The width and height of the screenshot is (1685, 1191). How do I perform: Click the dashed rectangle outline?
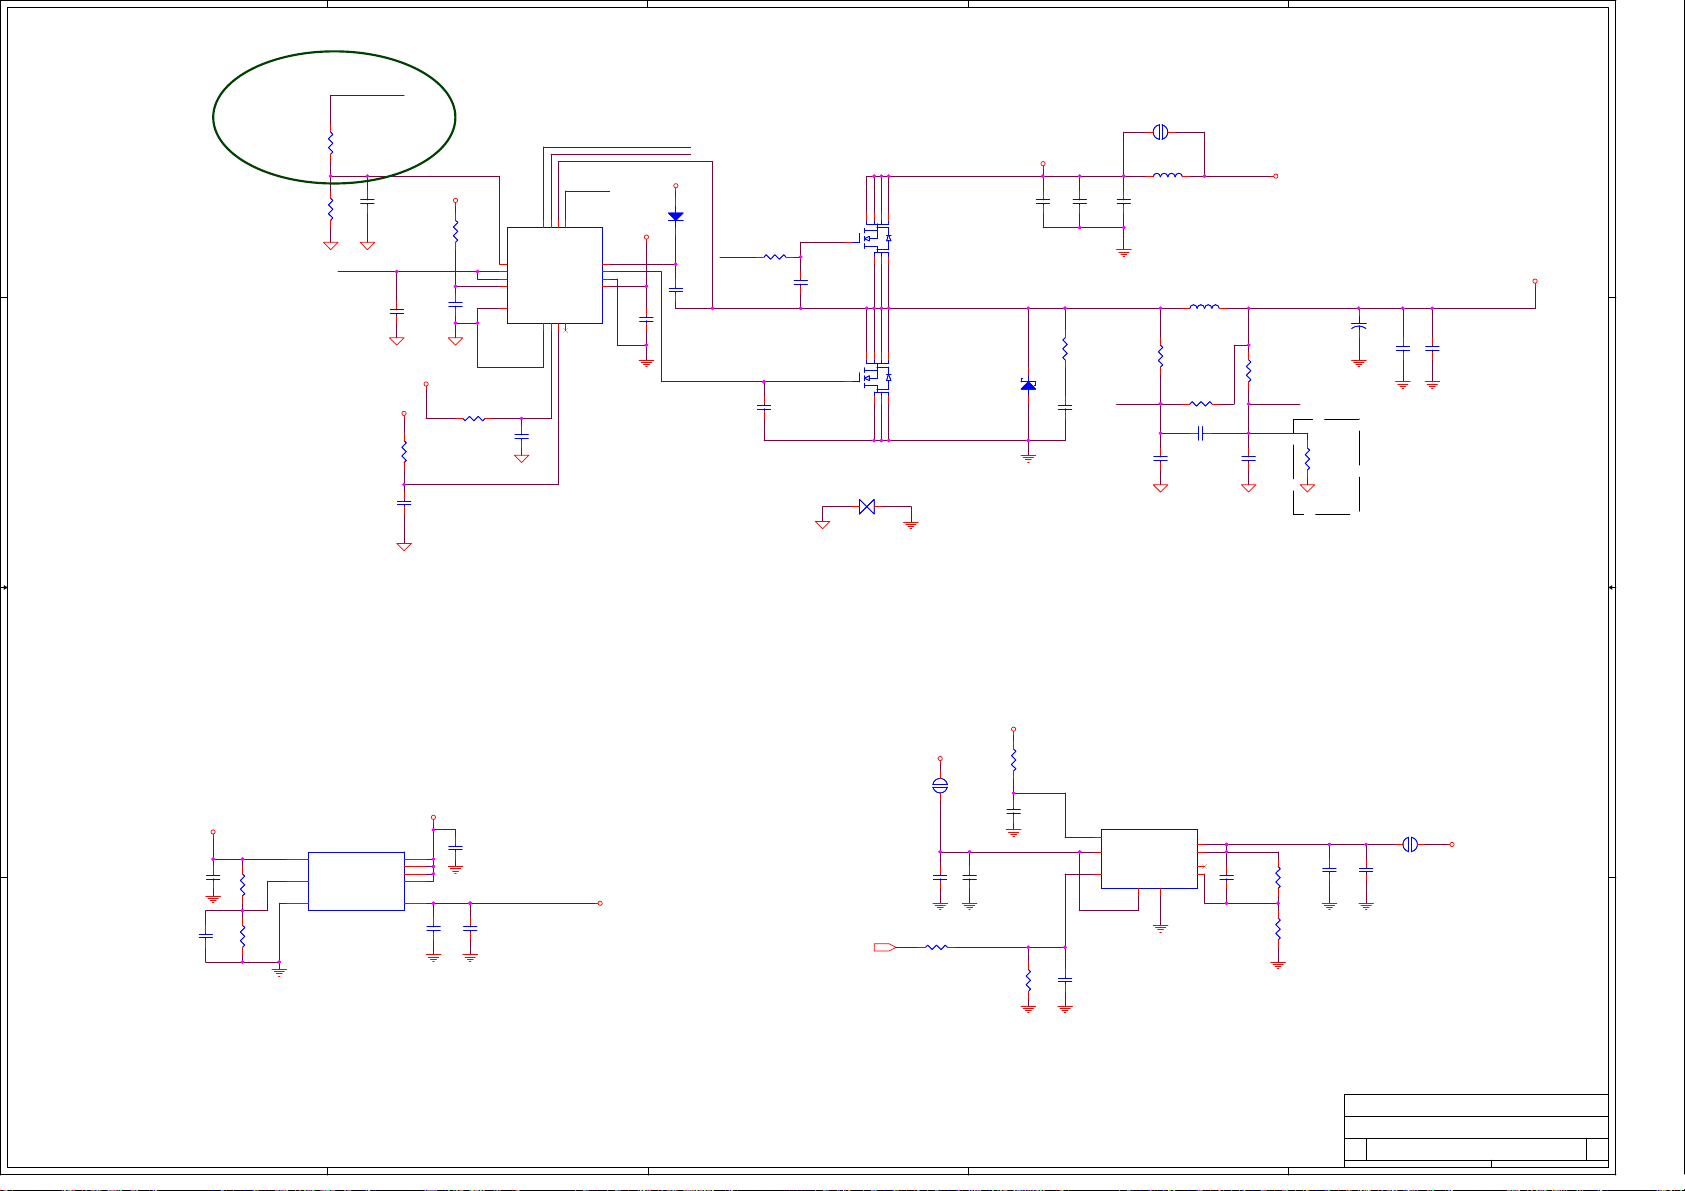click(1327, 467)
